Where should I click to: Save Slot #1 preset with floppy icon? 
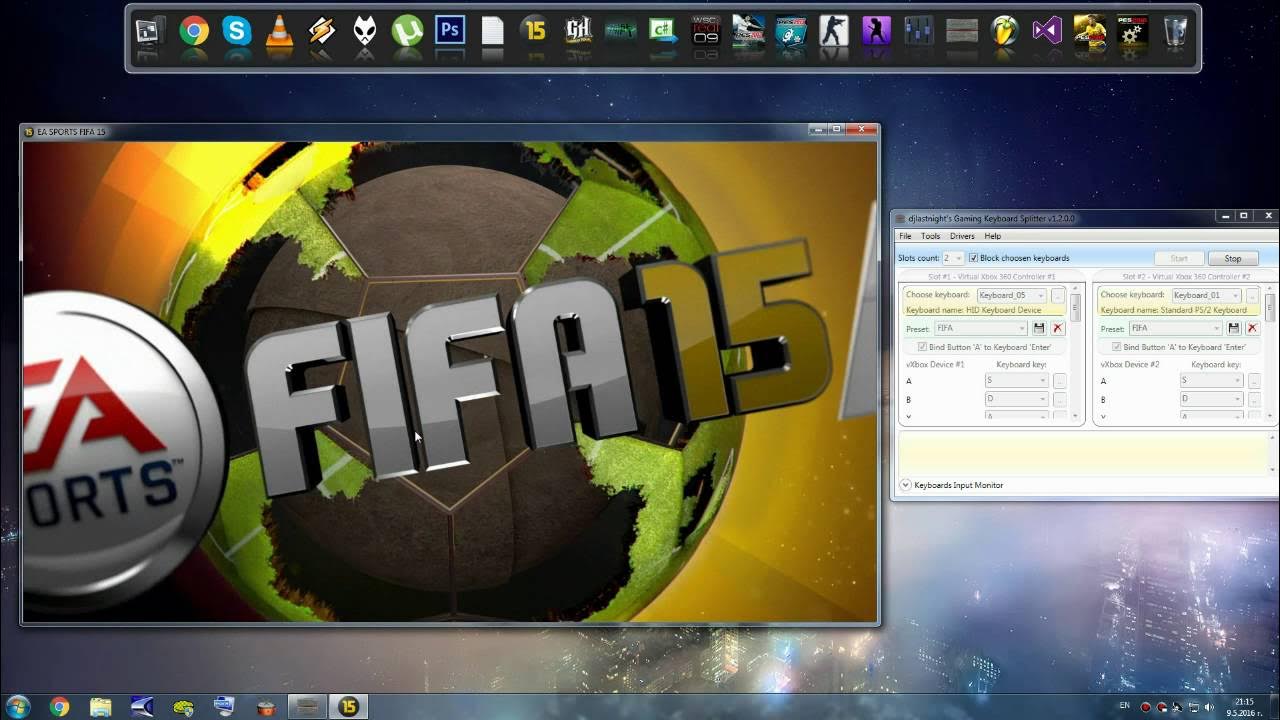[1039, 328]
